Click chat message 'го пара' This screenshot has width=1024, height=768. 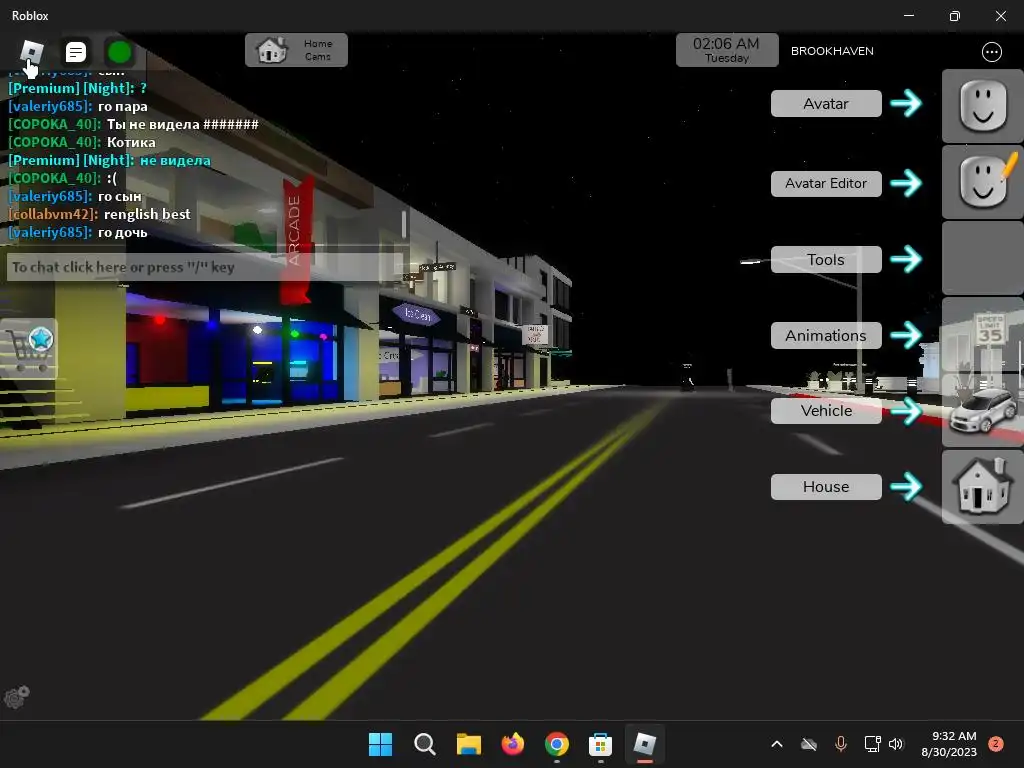pos(122,106)
